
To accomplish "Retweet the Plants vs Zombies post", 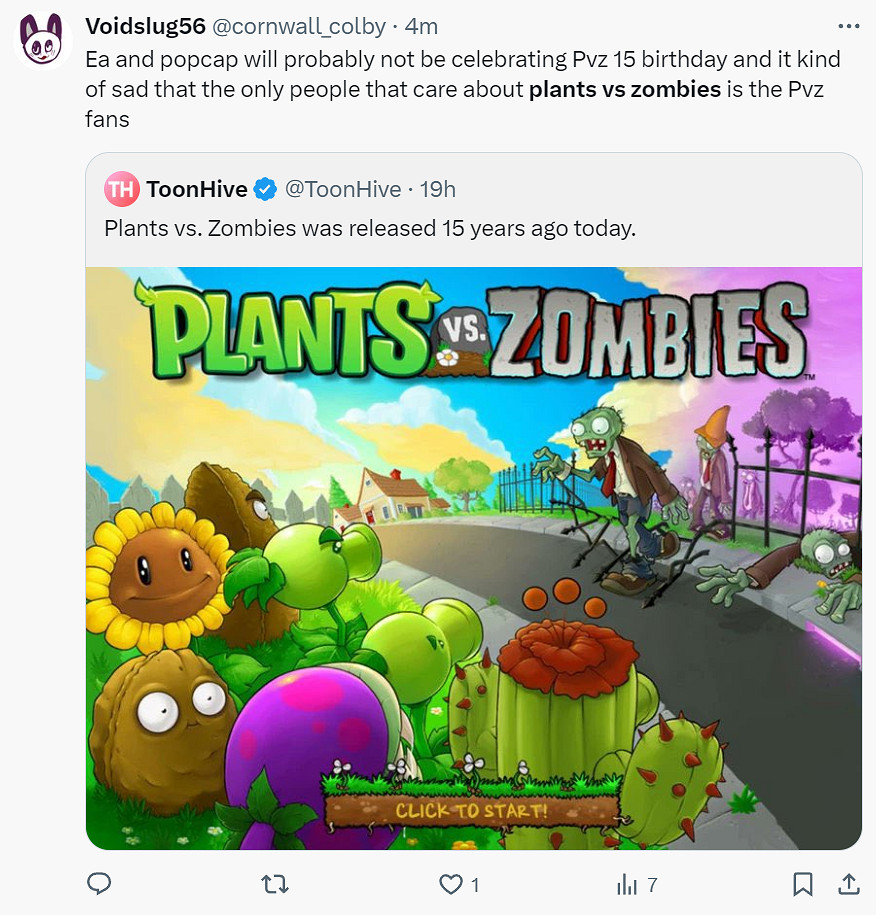I will 273,884.
